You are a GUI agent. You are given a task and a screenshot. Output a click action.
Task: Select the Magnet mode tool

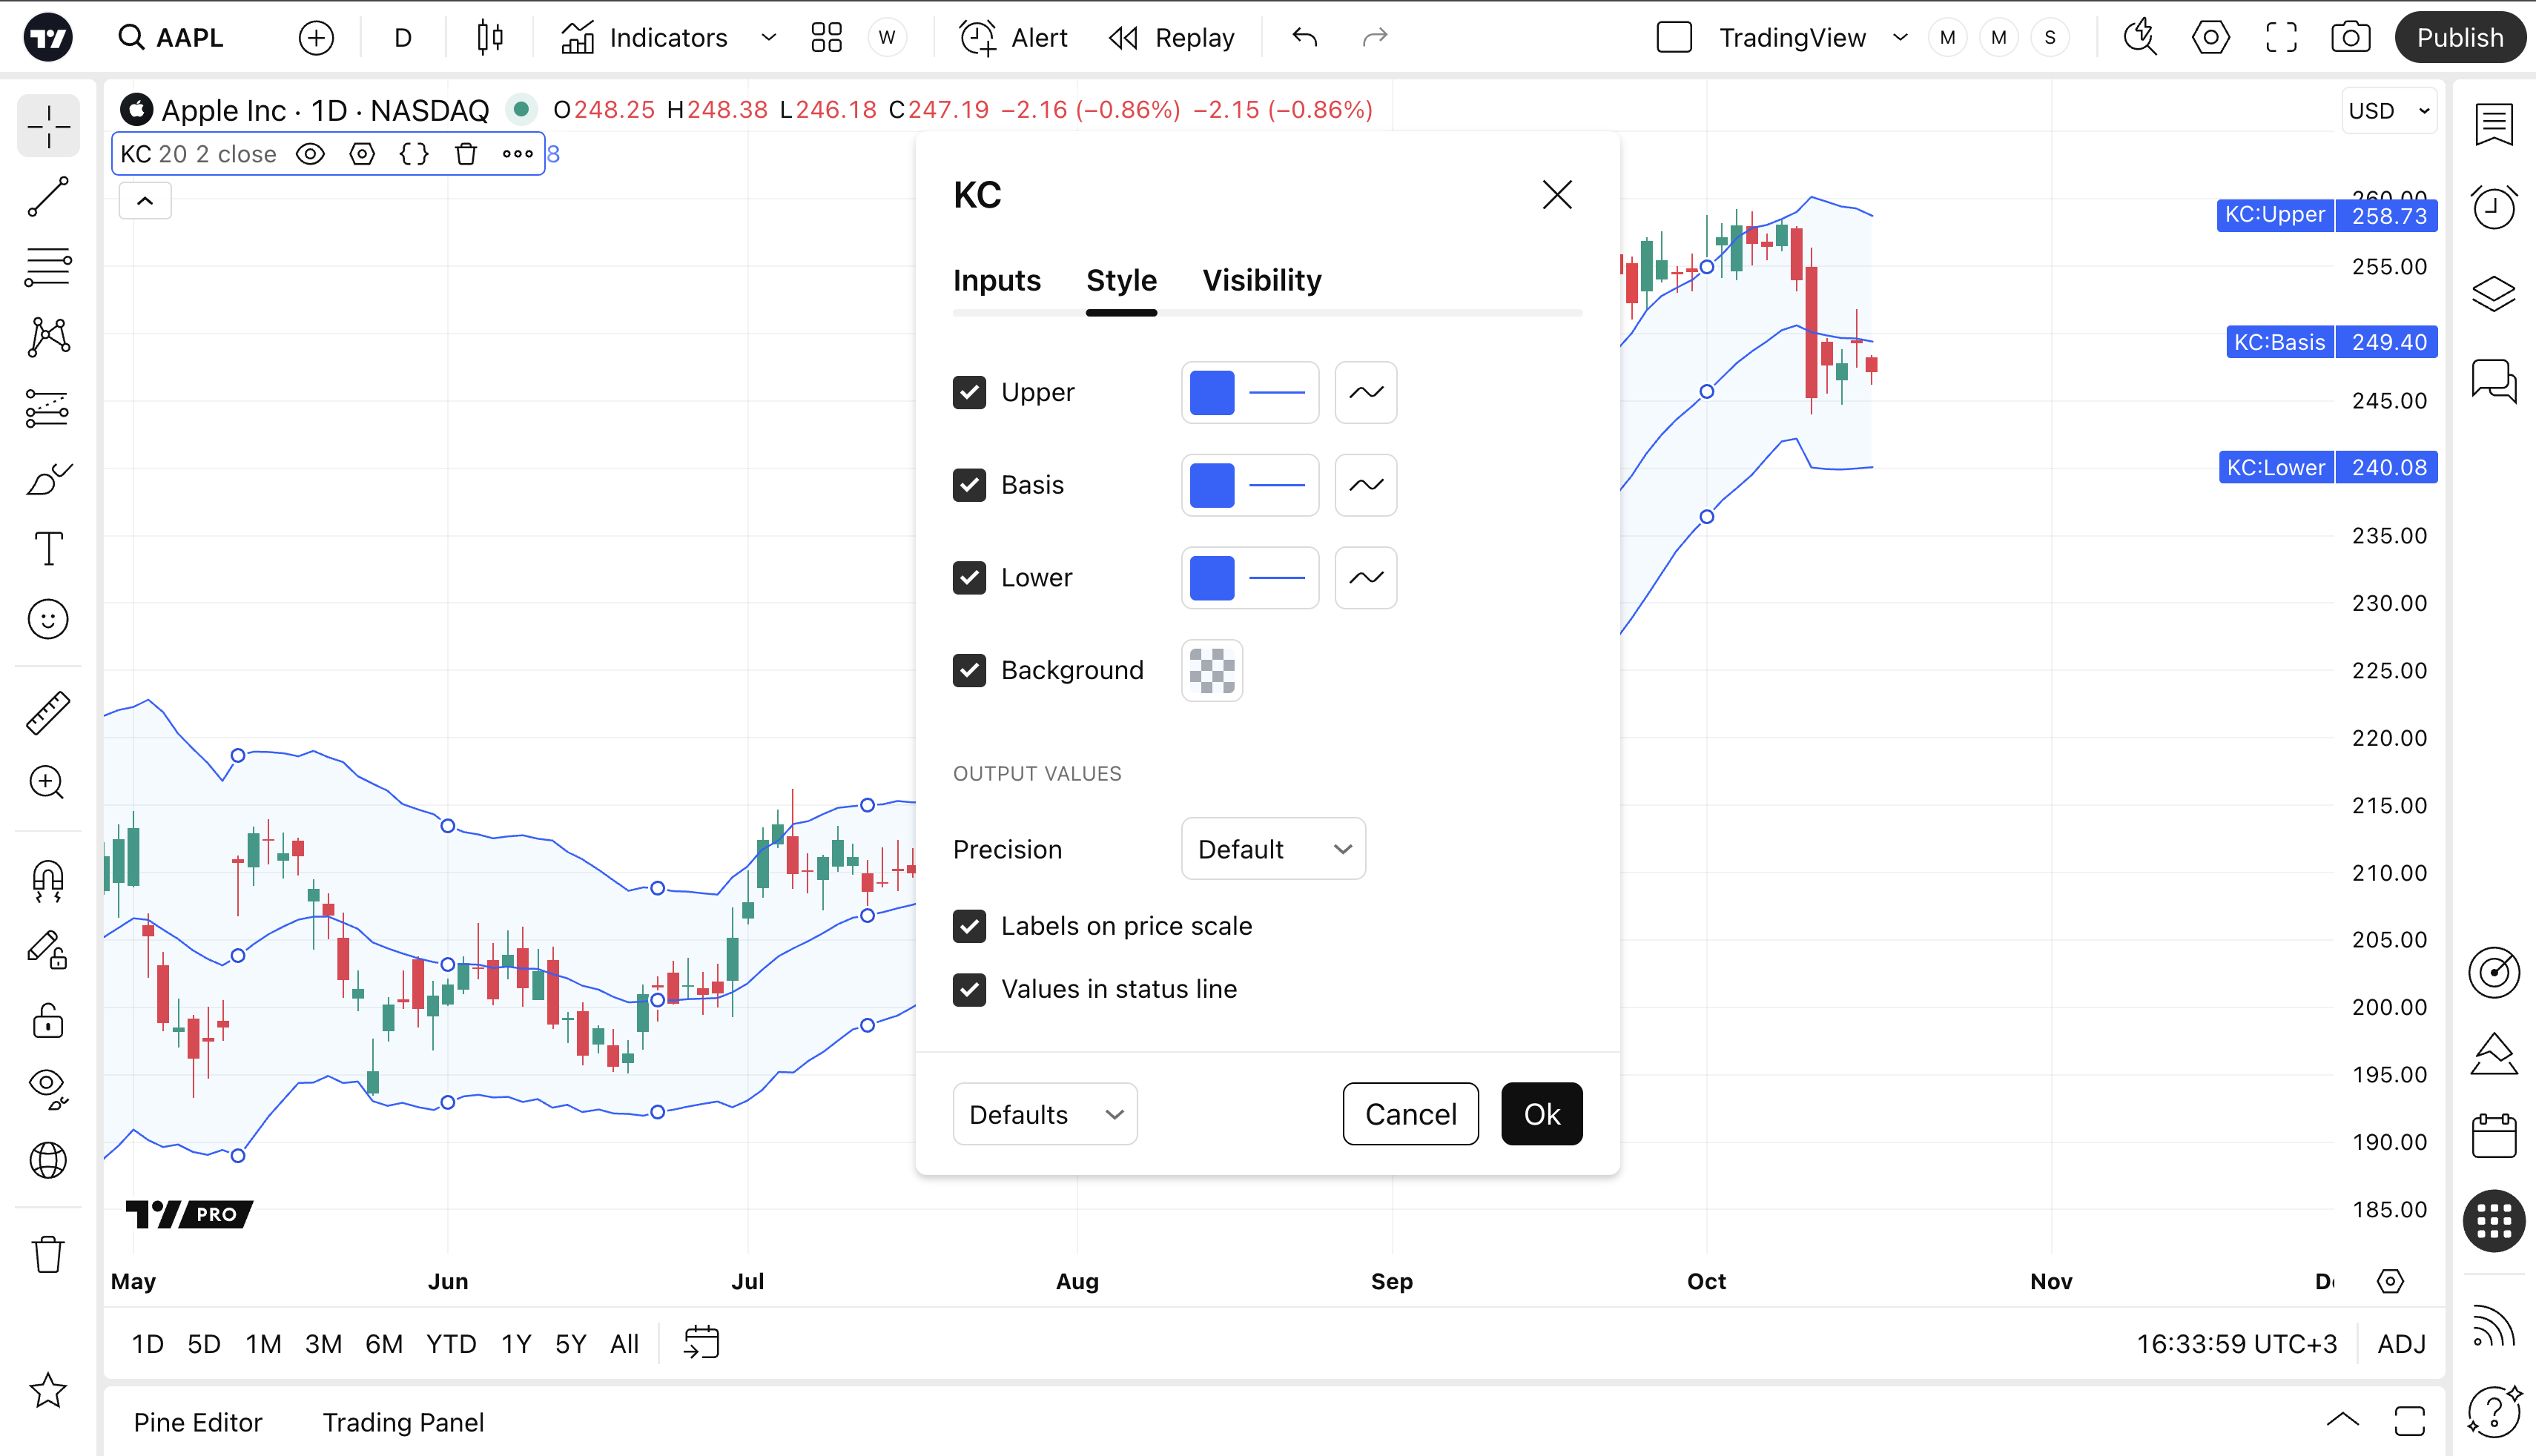point(47,881)
